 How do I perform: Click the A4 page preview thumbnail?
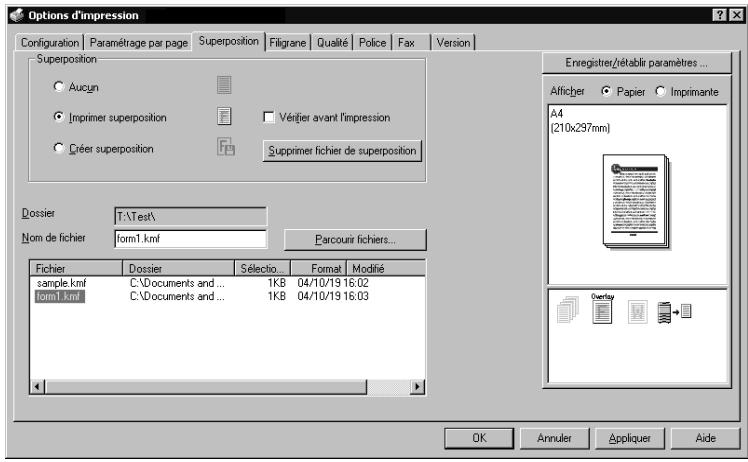click(x=637, y=201)
